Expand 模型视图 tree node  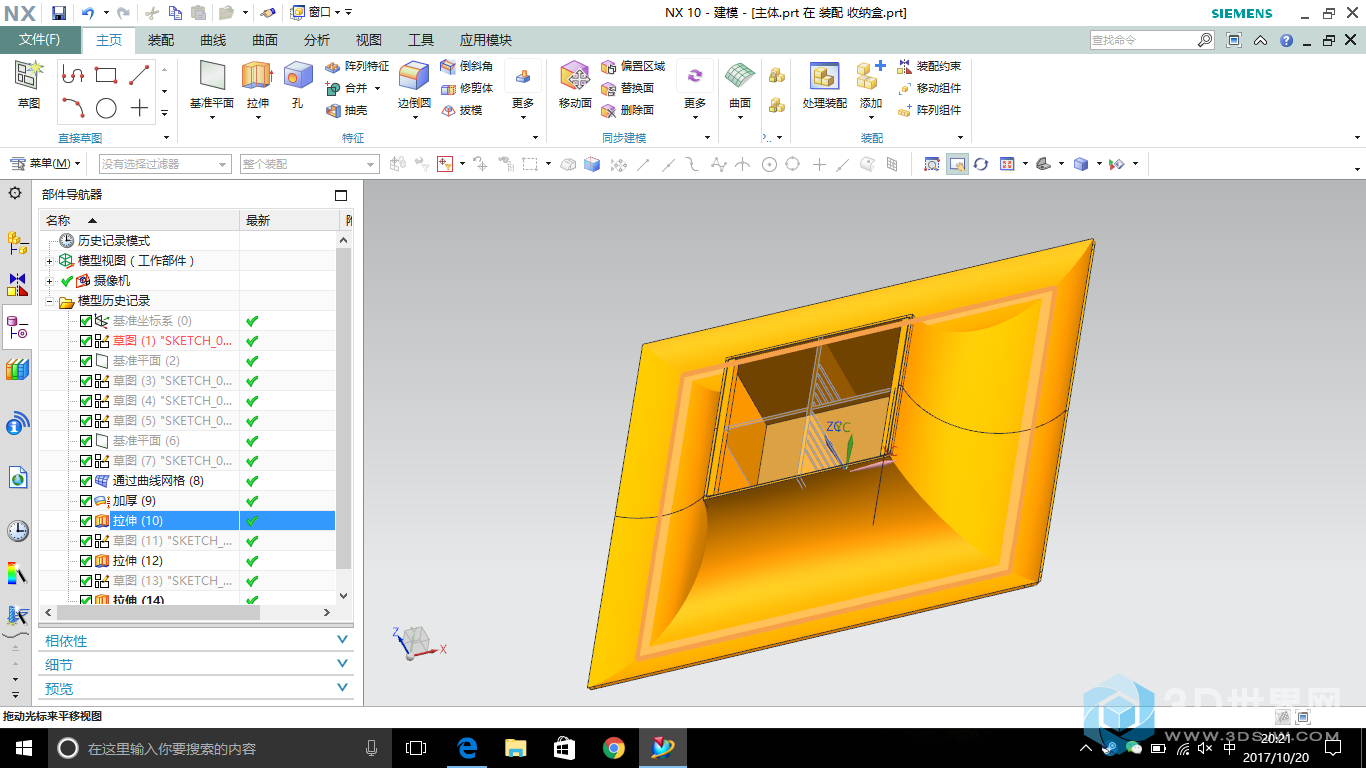pyautogui.click(x=50, y=261)
